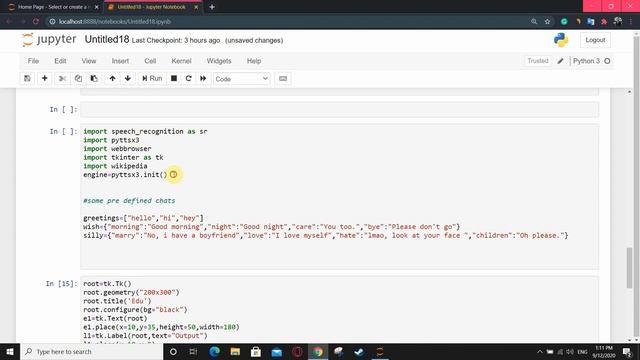Open the Kernel menu

click(181, 61)
